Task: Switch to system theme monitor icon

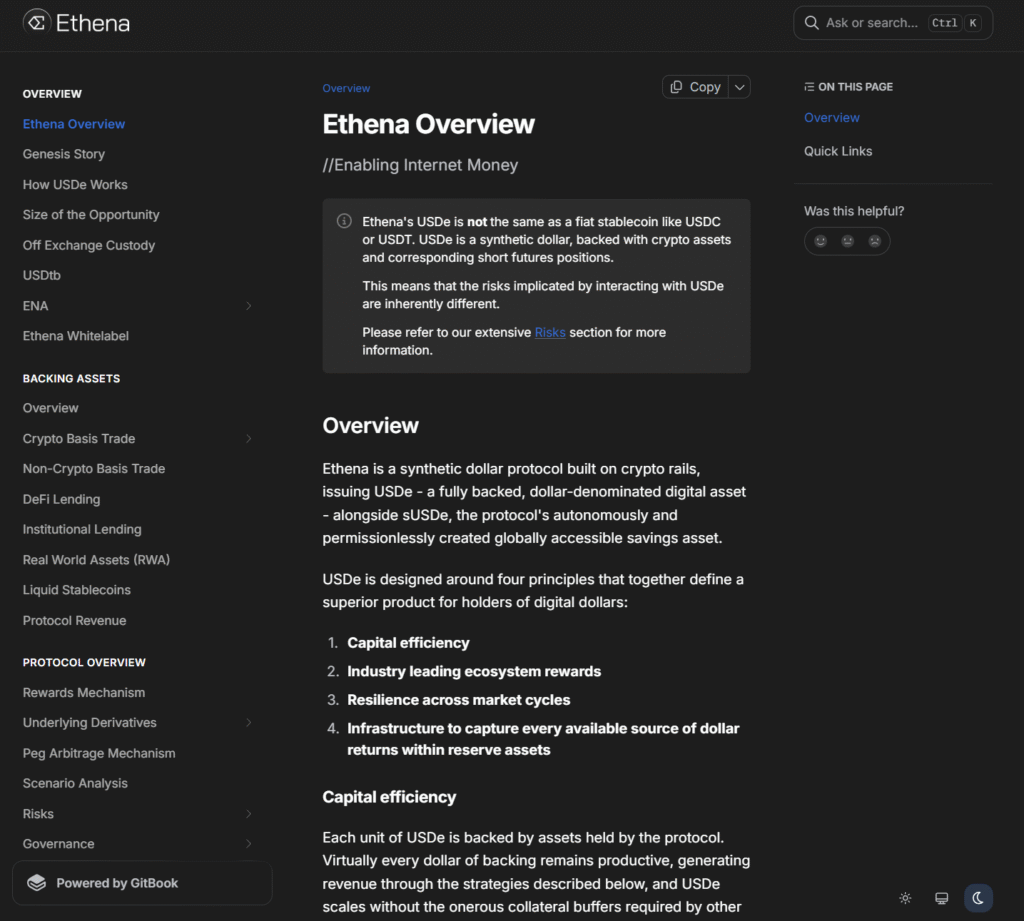Action: pos(942,898)
